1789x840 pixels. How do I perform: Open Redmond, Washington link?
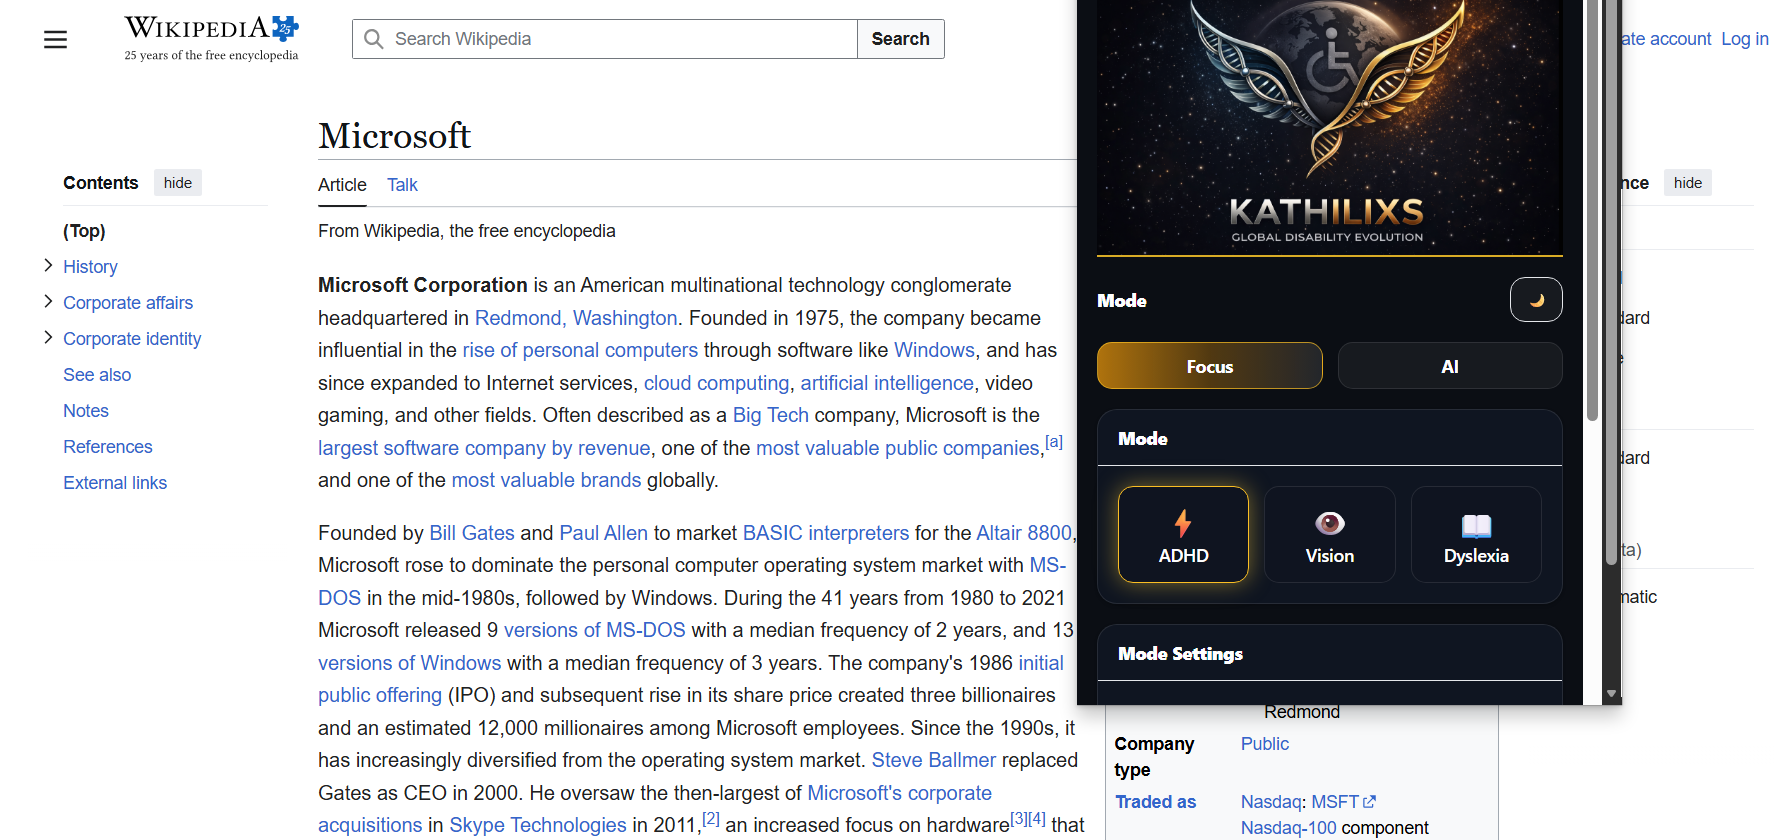[x=576, y=318]
